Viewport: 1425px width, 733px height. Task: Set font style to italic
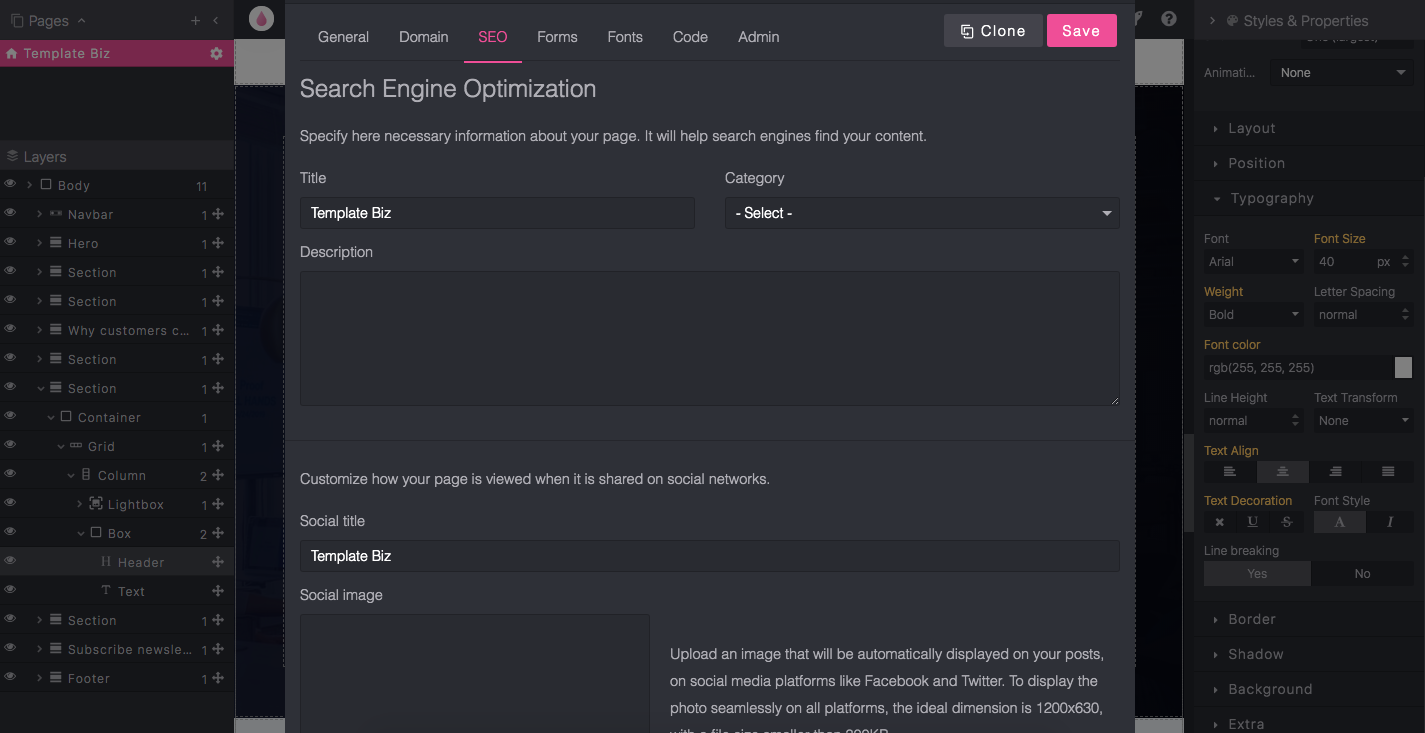[1389, 522]
